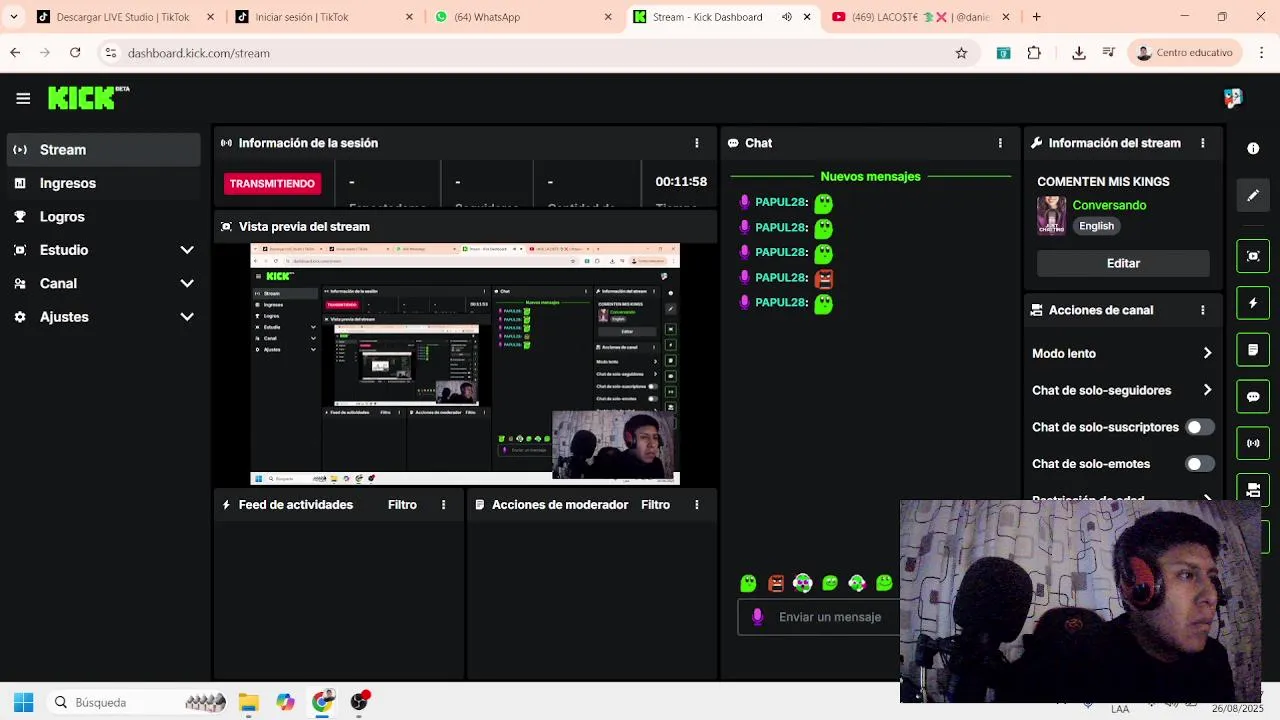This screenshot has width=1280, height=720.
Task: Click the pencil edit icon in sidebar
Action: click(1253, 196)
